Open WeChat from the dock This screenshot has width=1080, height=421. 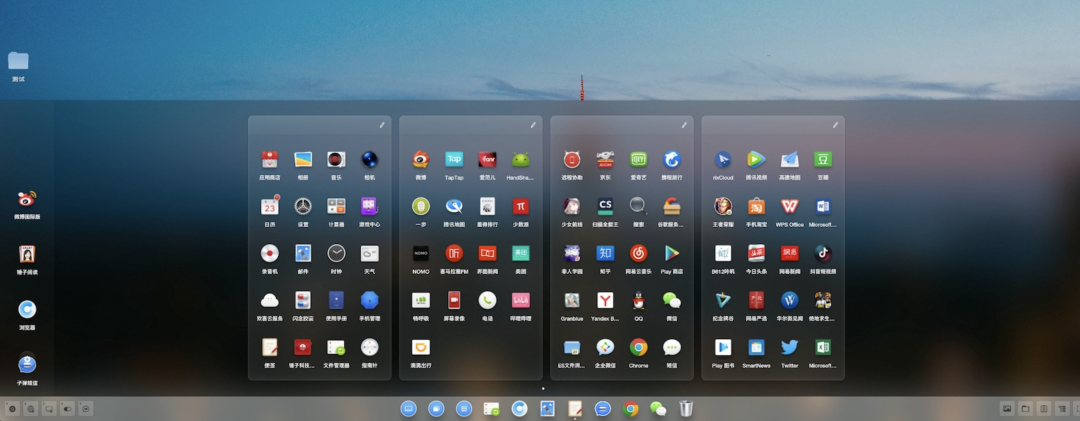tap(658, 409)
